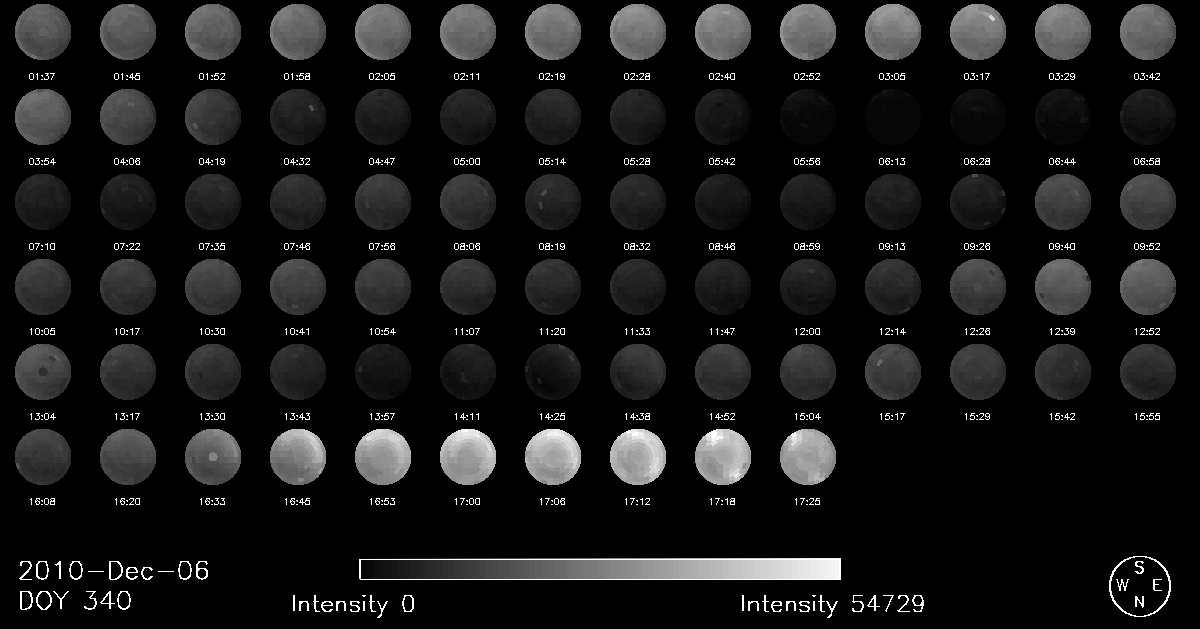Select the 09:52 timestamp text
The image size is (1200, 629).
pyautogui.click(x=1148, y=245)
